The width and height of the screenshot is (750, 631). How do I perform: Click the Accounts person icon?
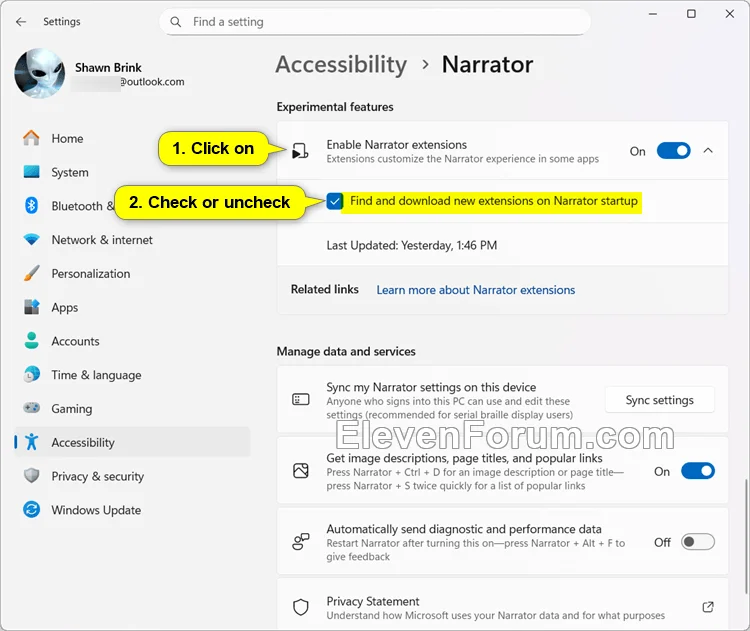coord(32,341)
